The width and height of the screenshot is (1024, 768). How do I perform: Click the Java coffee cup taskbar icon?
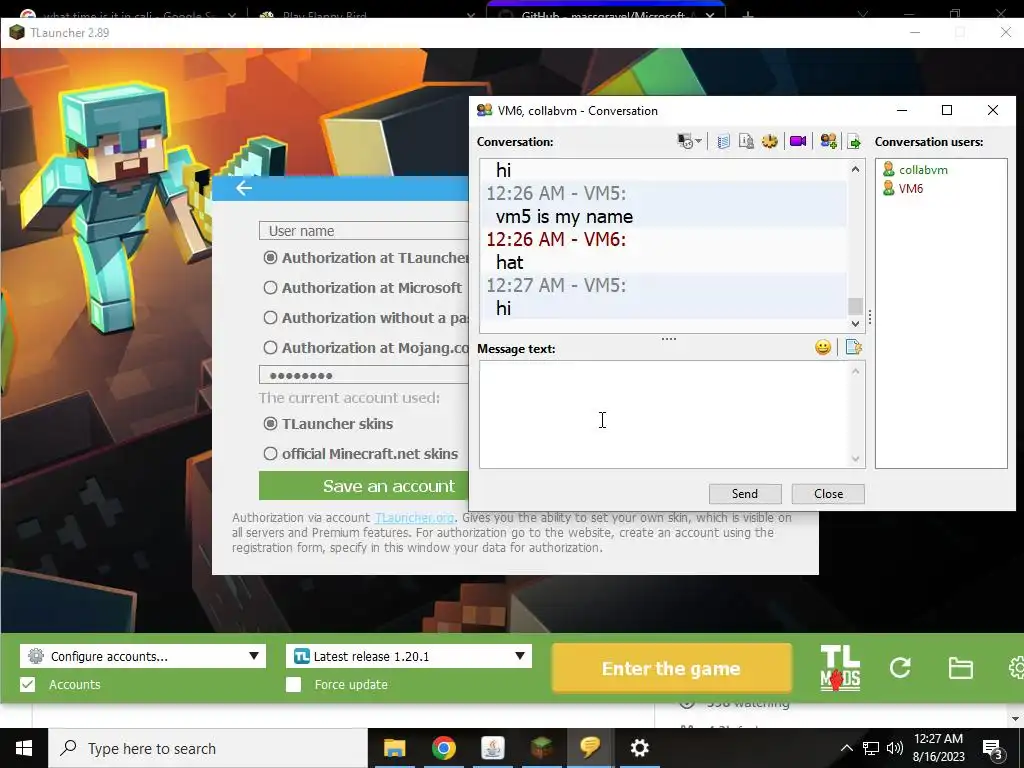tap(492, 748)
